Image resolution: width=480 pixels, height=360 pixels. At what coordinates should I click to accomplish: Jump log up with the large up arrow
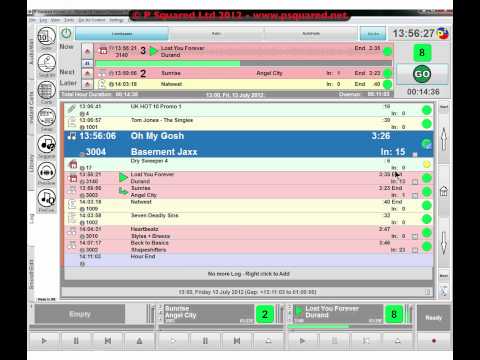[444, 139]
